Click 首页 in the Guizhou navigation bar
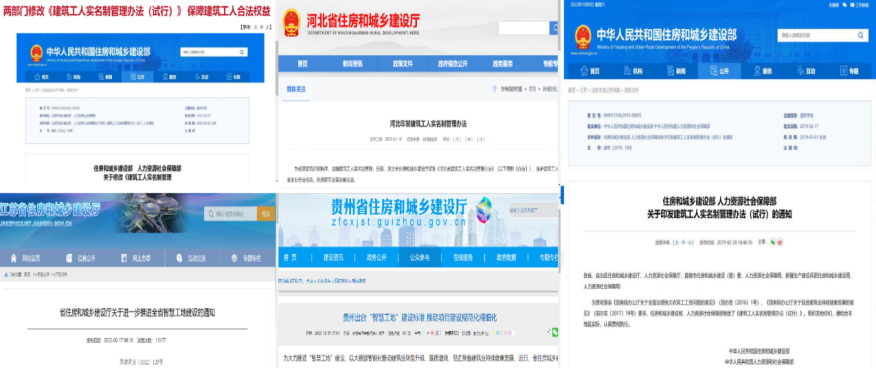 coord(290,257)
